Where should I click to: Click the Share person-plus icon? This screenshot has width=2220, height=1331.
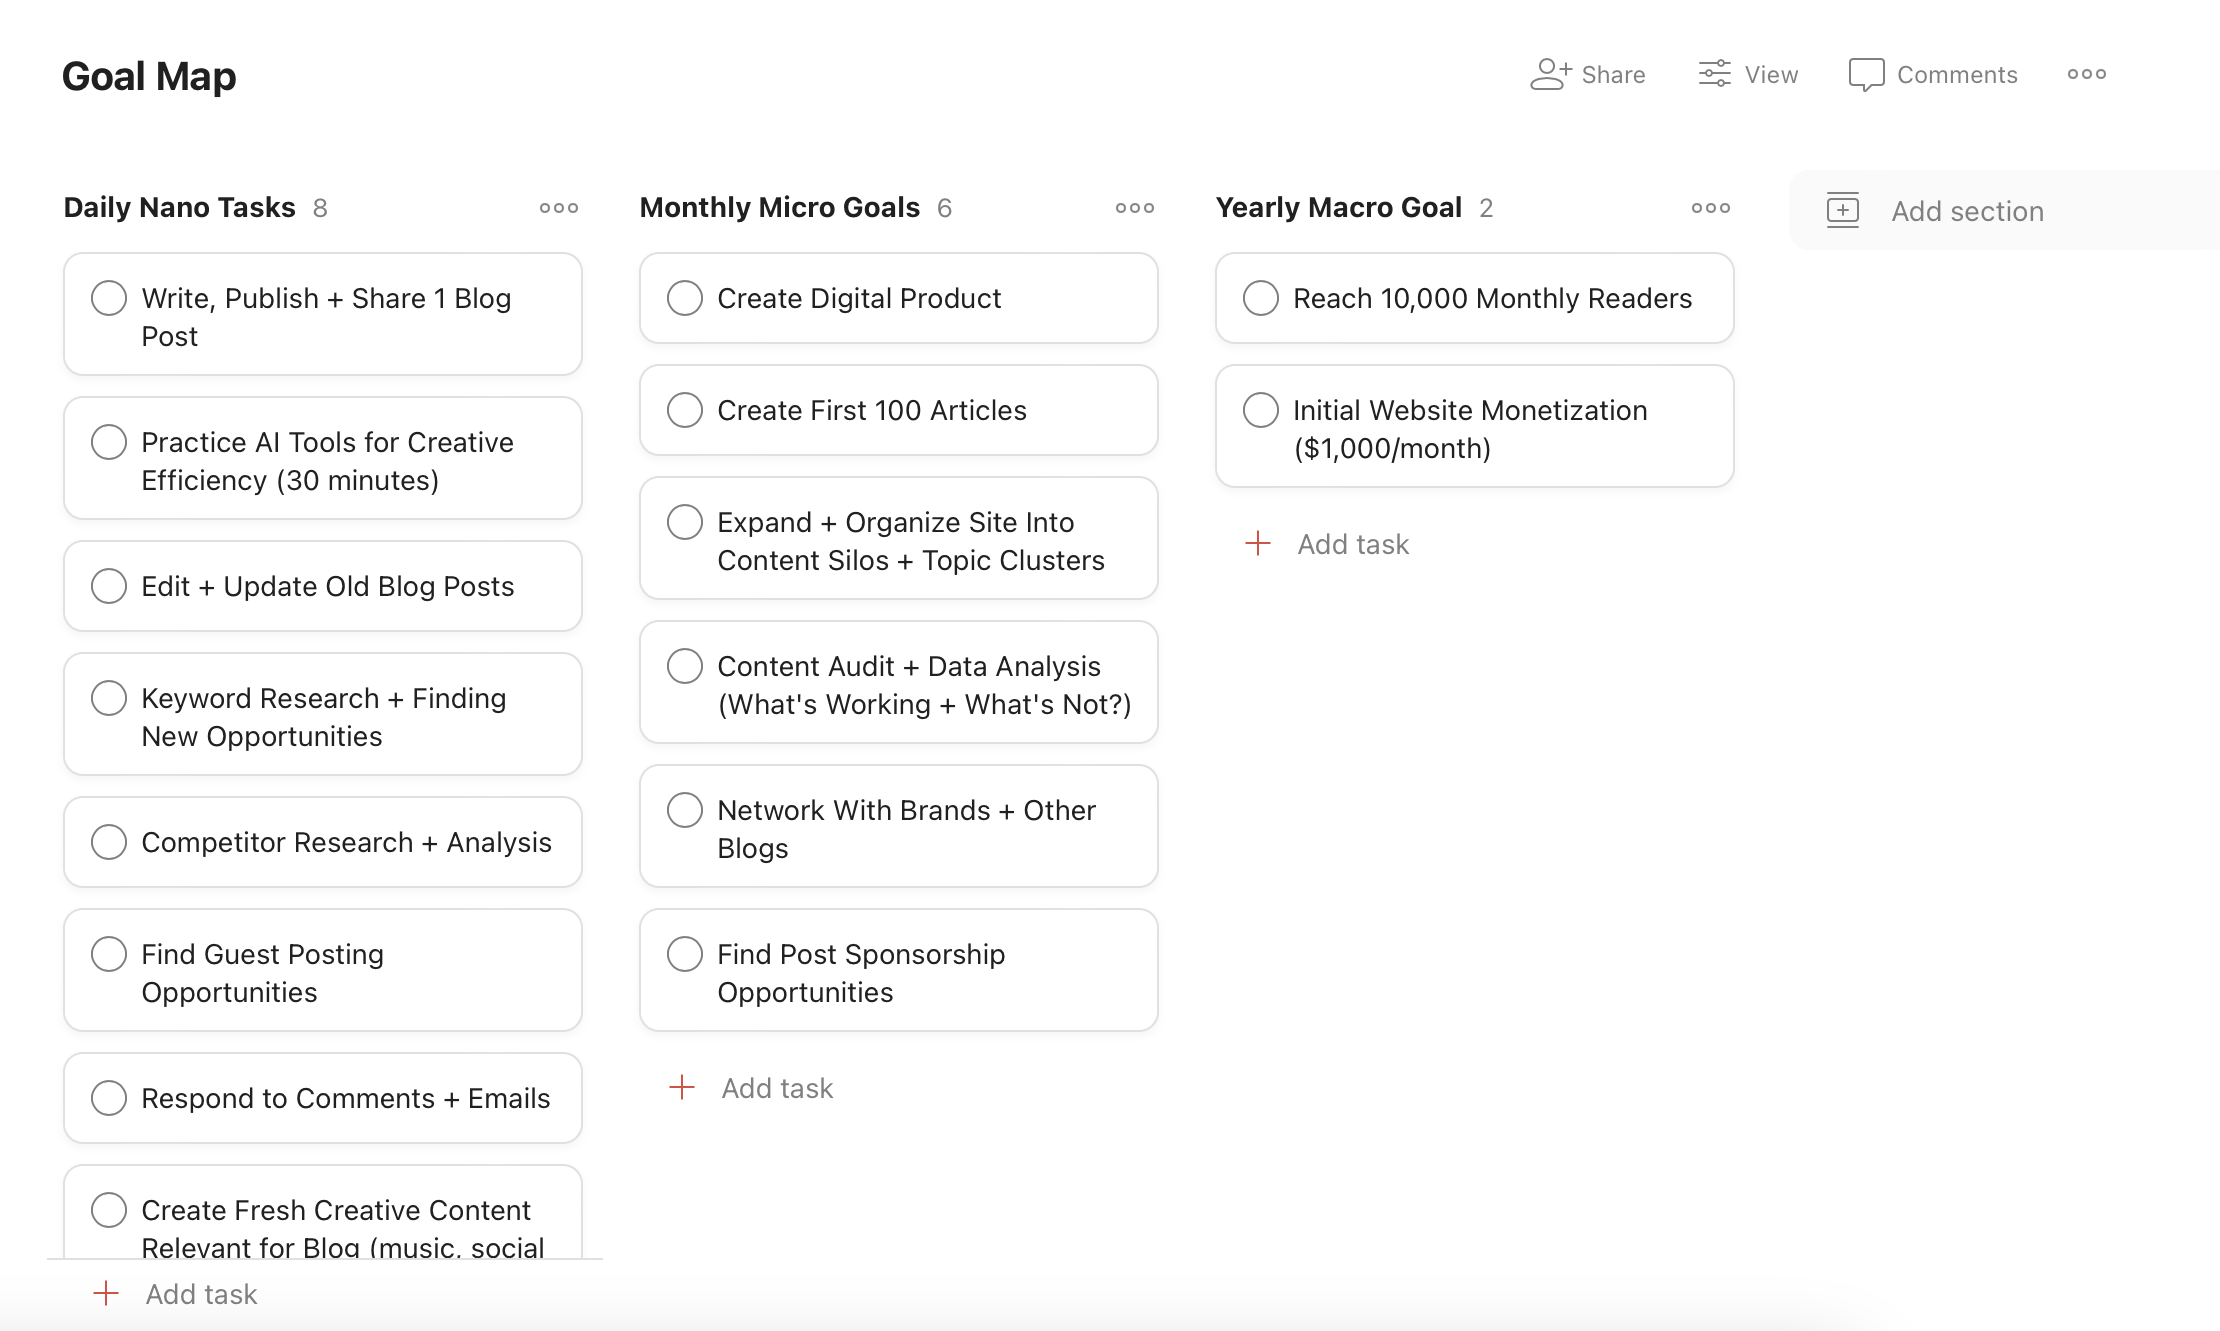[1550, 74]
